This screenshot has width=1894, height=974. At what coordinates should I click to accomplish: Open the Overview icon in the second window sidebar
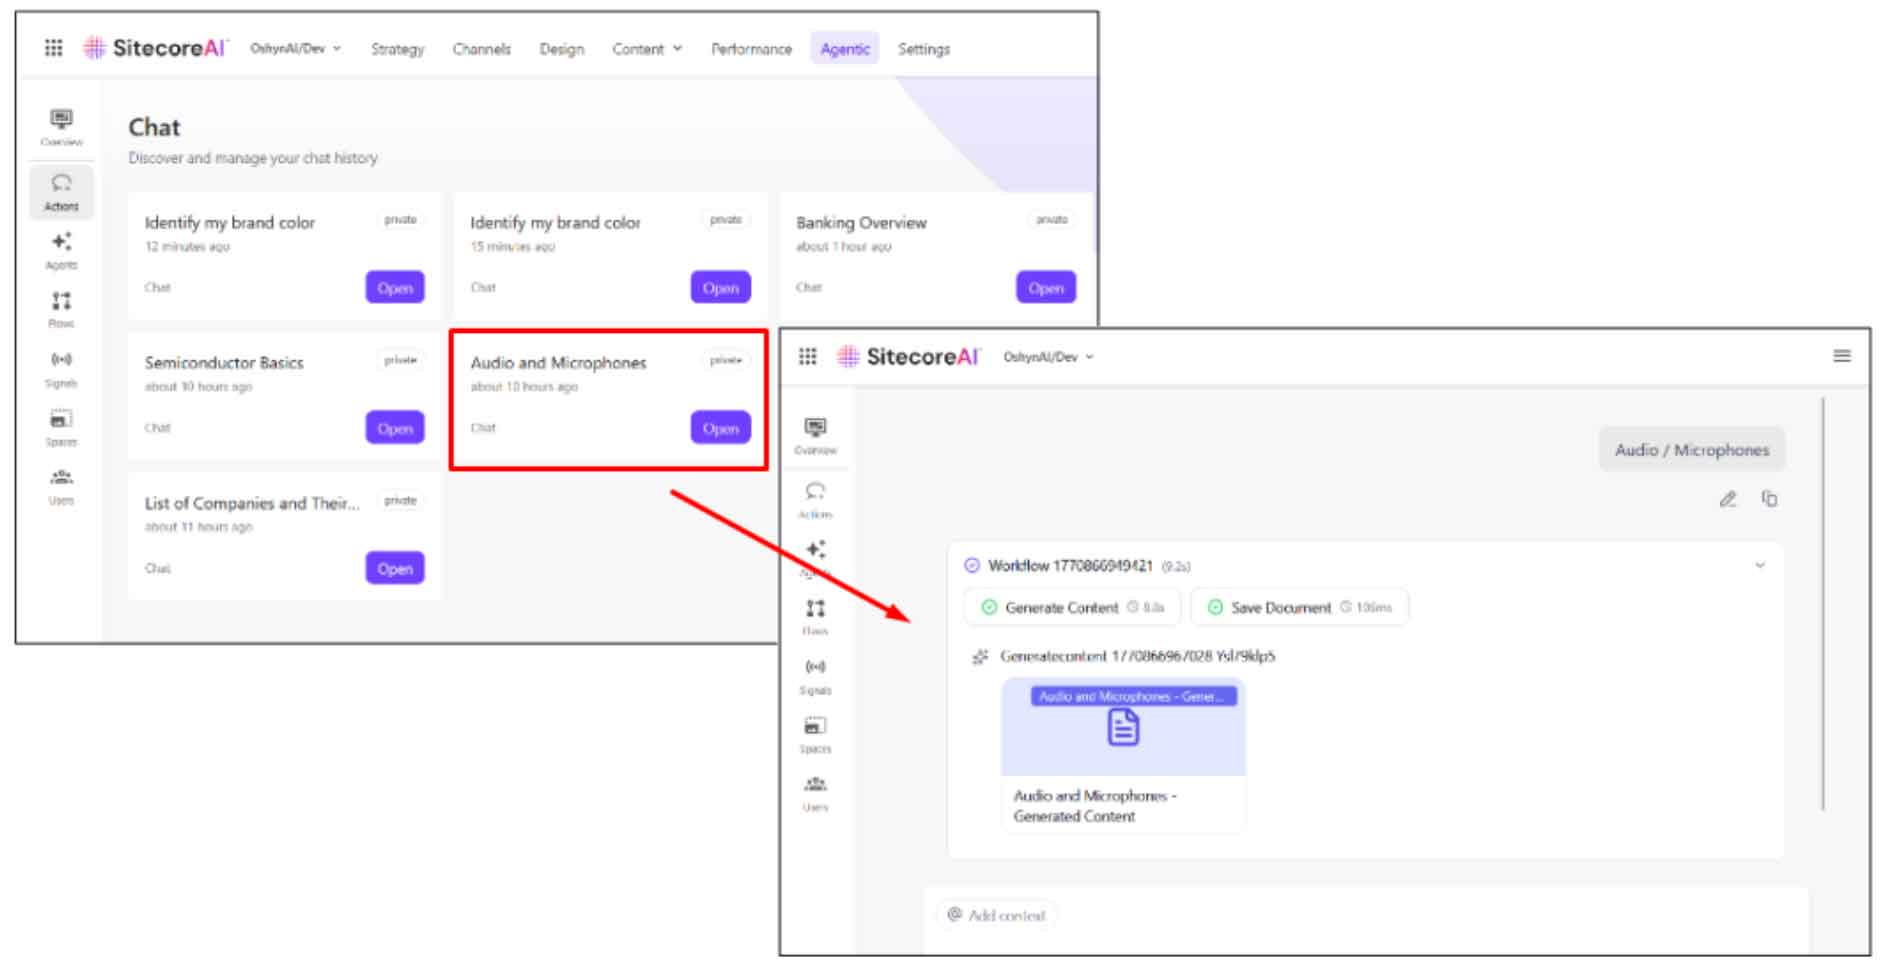pos(815,436)
